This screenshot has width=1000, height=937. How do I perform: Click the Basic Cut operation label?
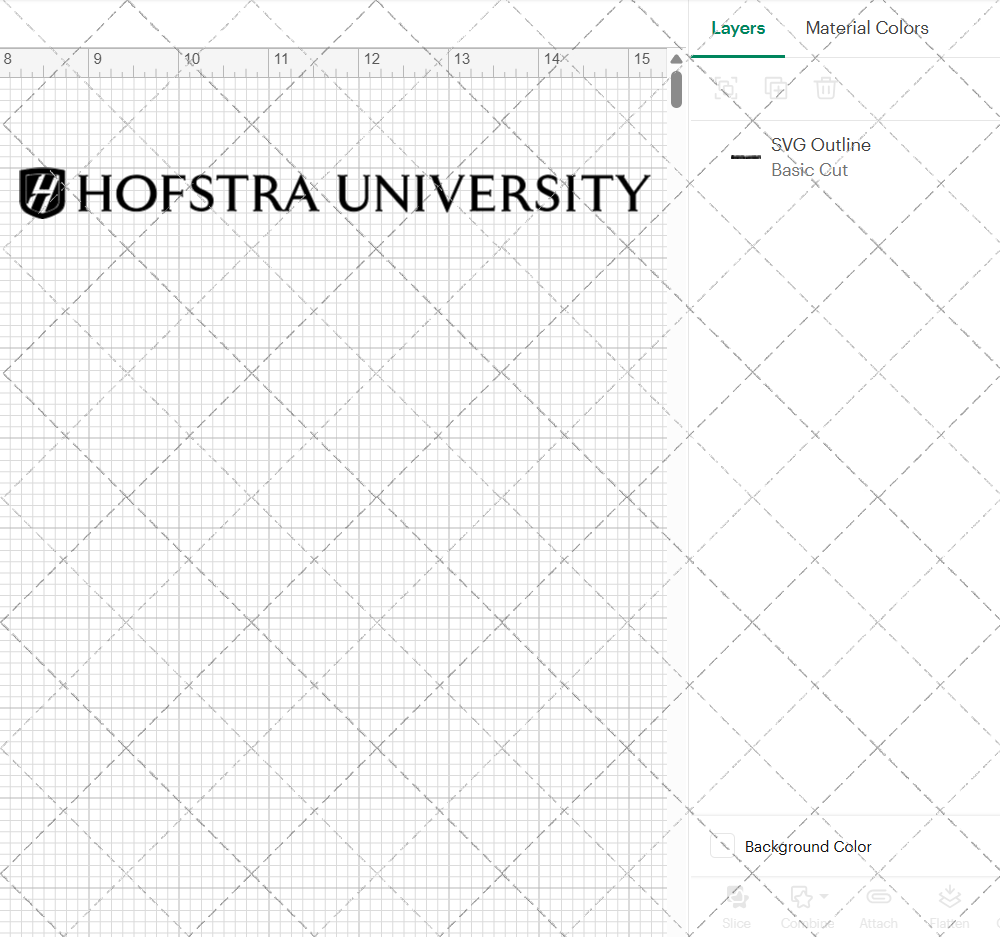coord(809,170)
